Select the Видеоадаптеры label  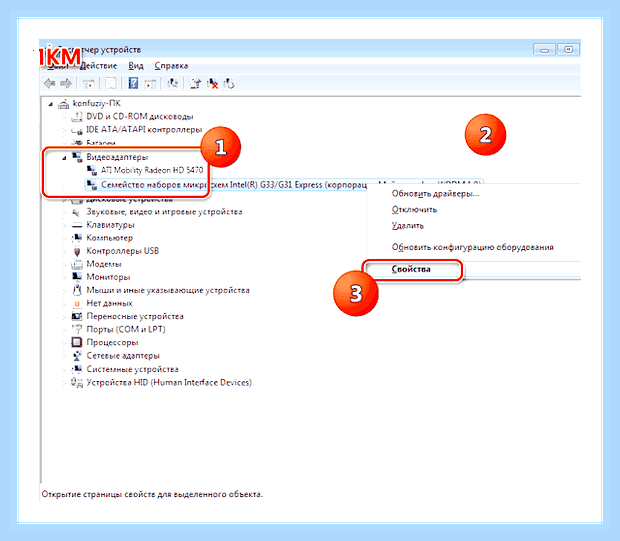coord(117,157)
